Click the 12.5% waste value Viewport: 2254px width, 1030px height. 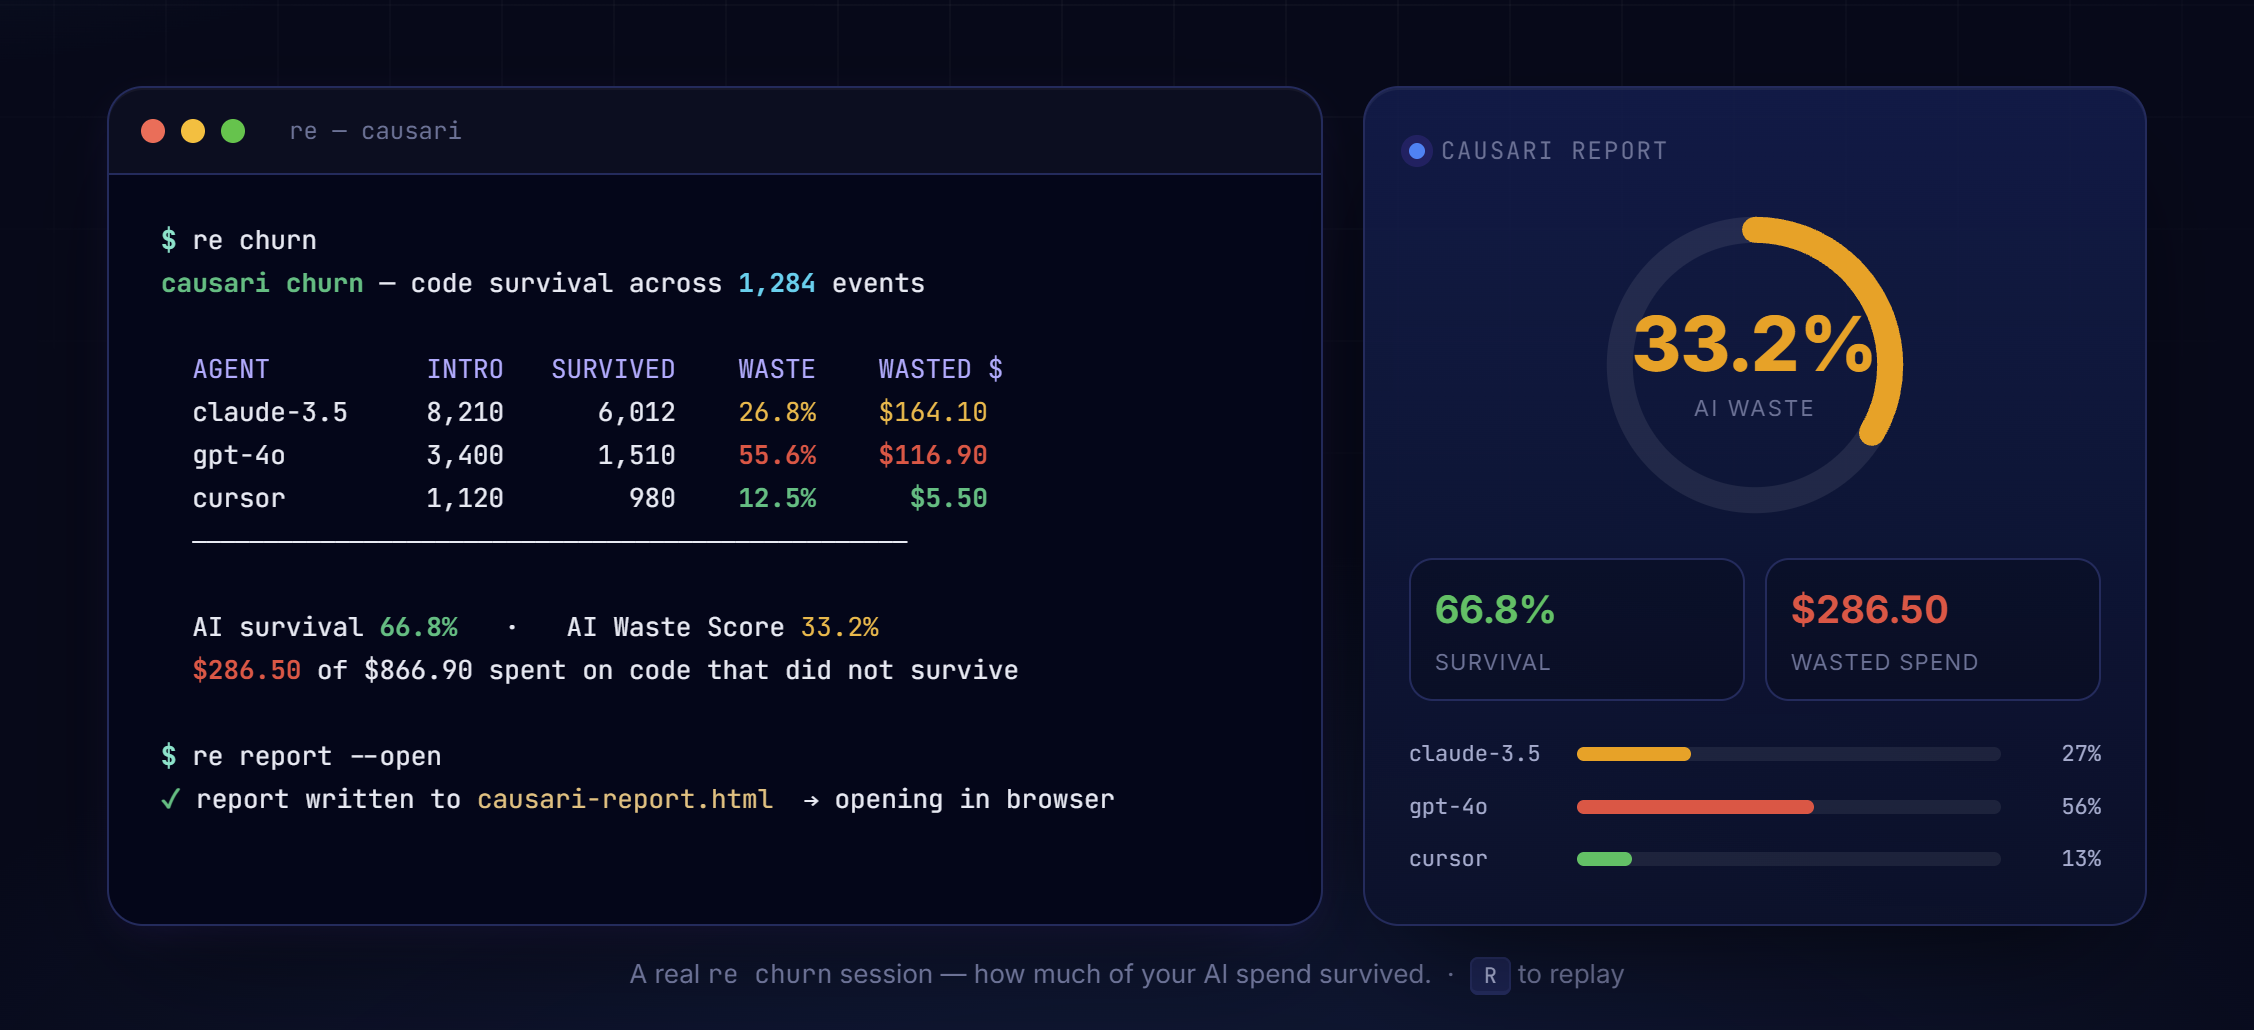(x=777, y=498)
